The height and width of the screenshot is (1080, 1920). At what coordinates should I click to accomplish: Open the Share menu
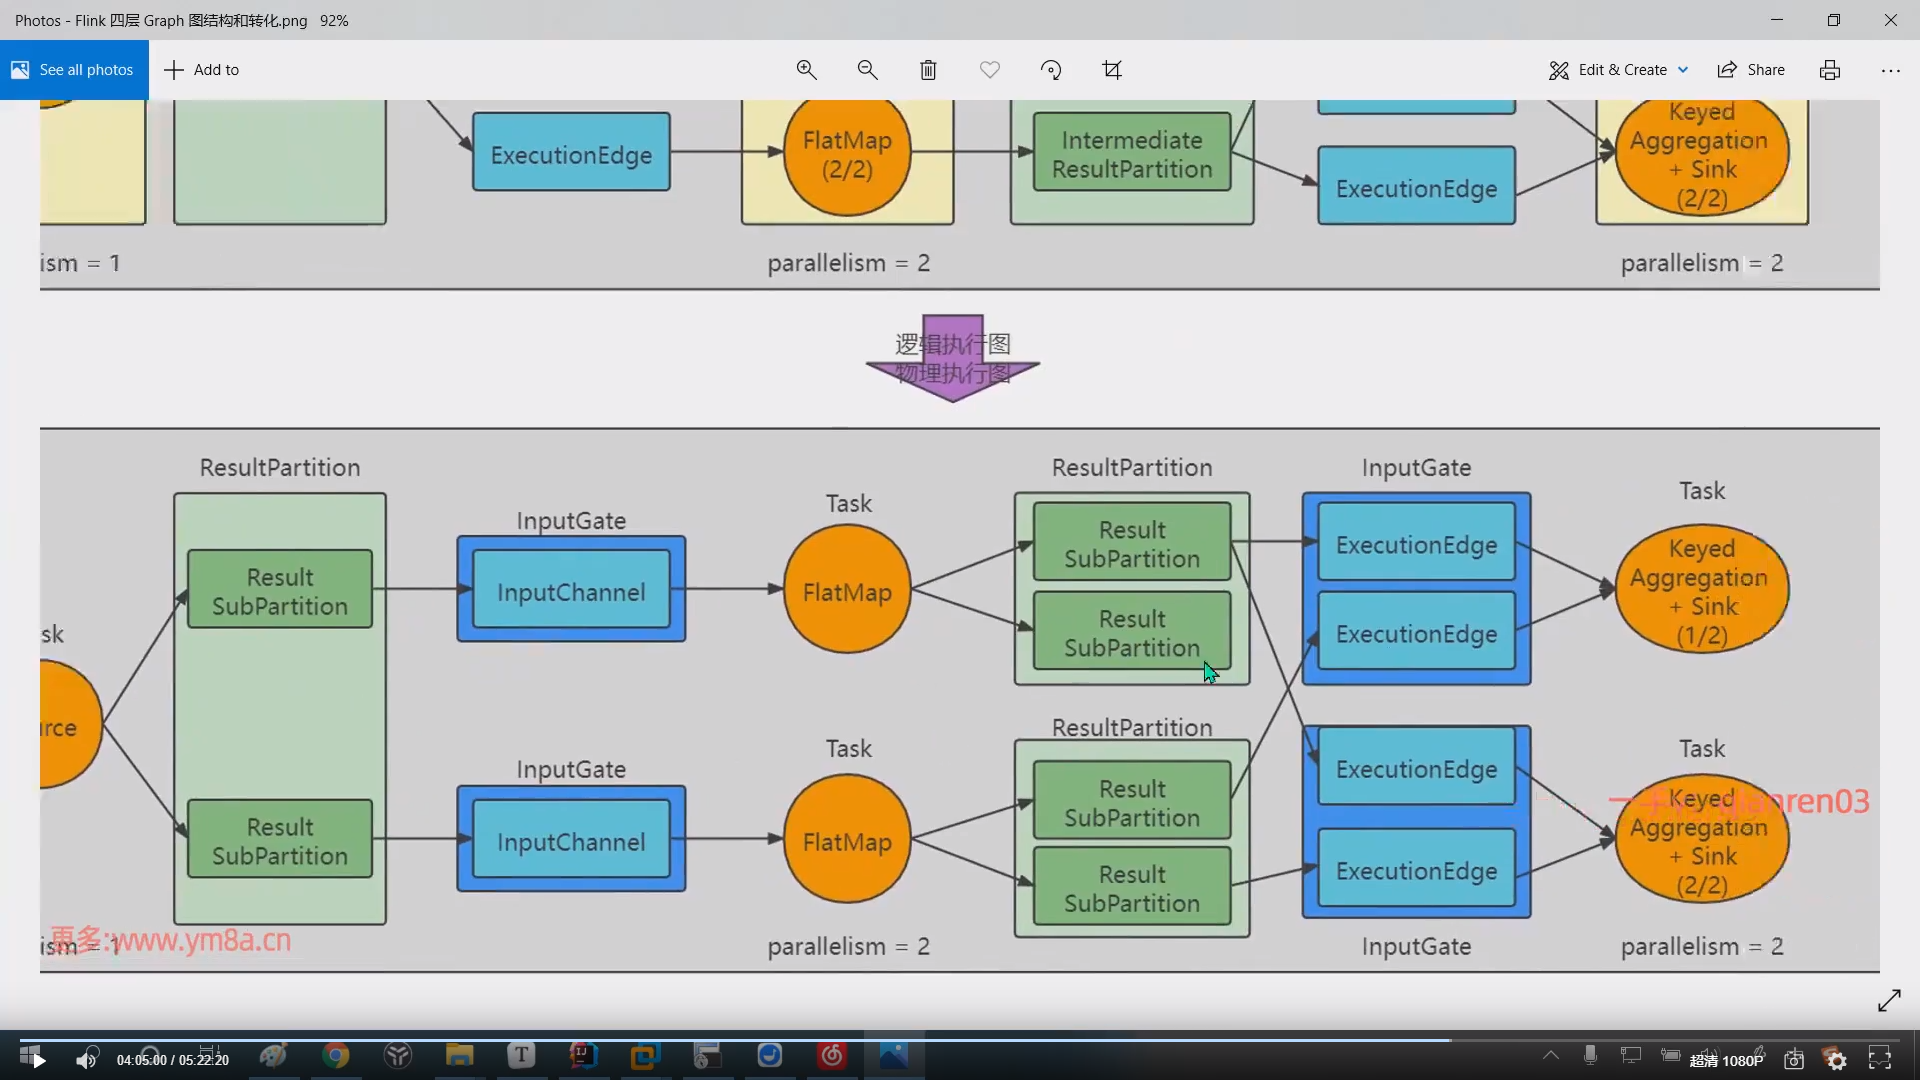tap(1751, 70)
